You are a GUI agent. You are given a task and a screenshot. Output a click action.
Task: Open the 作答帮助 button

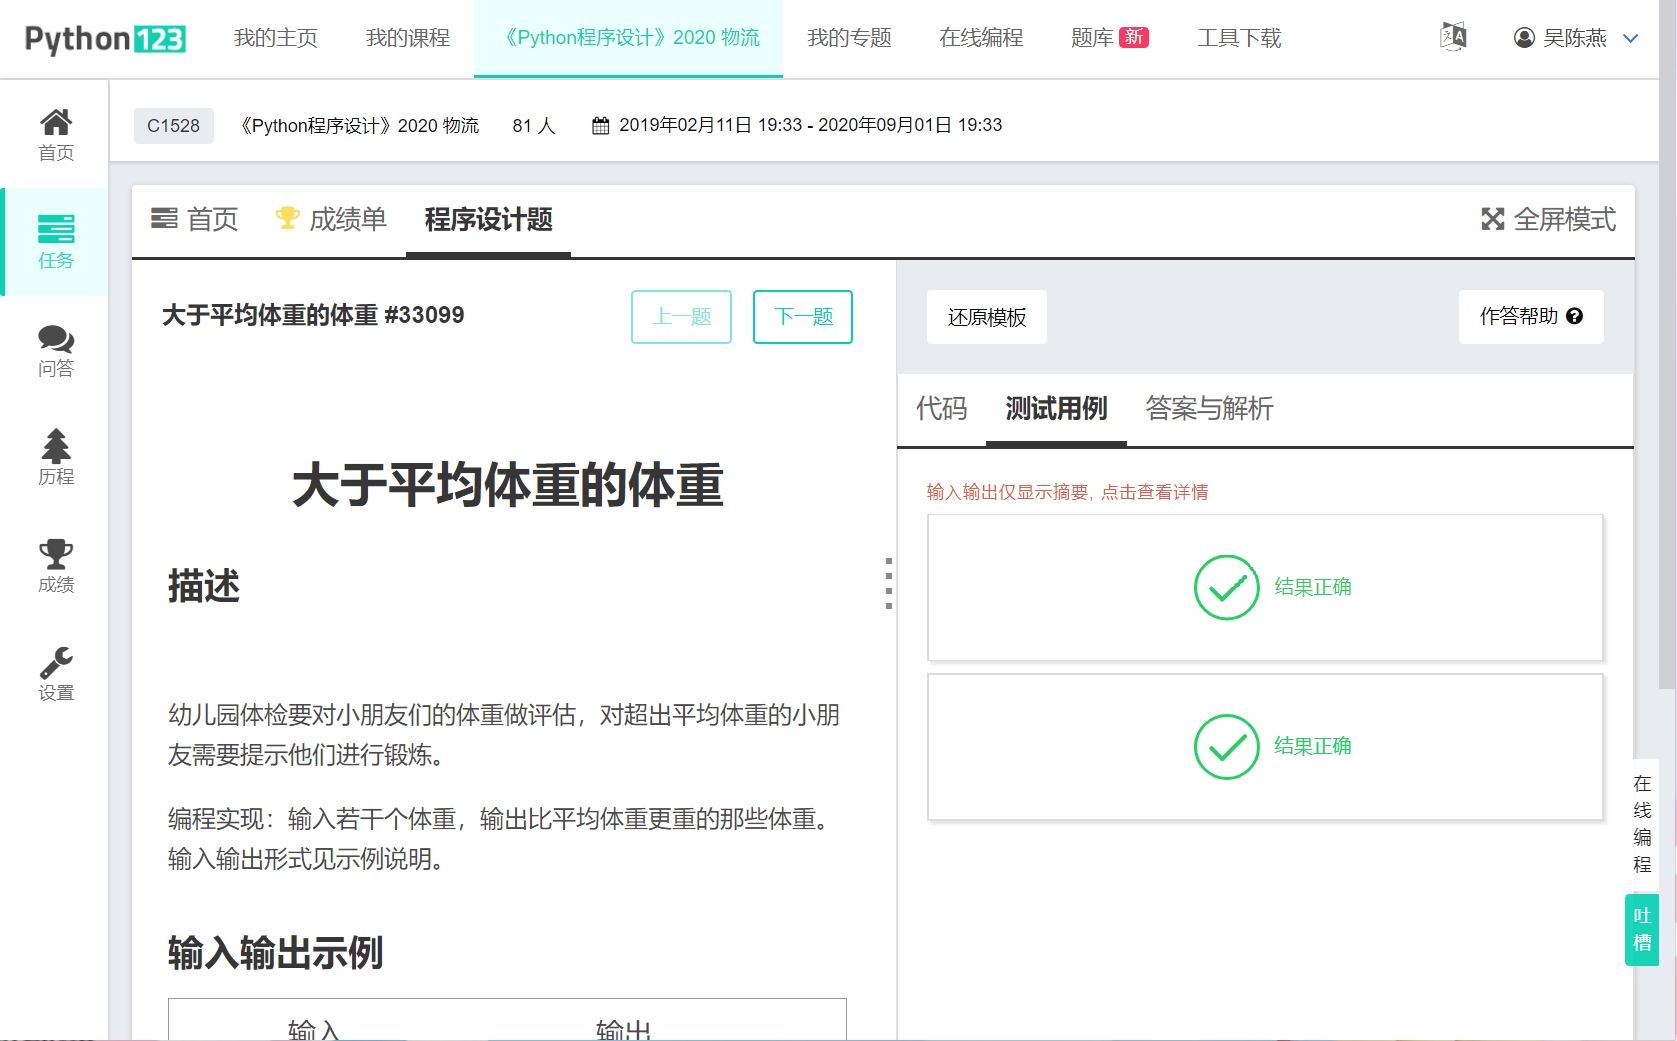[1531, 317]
